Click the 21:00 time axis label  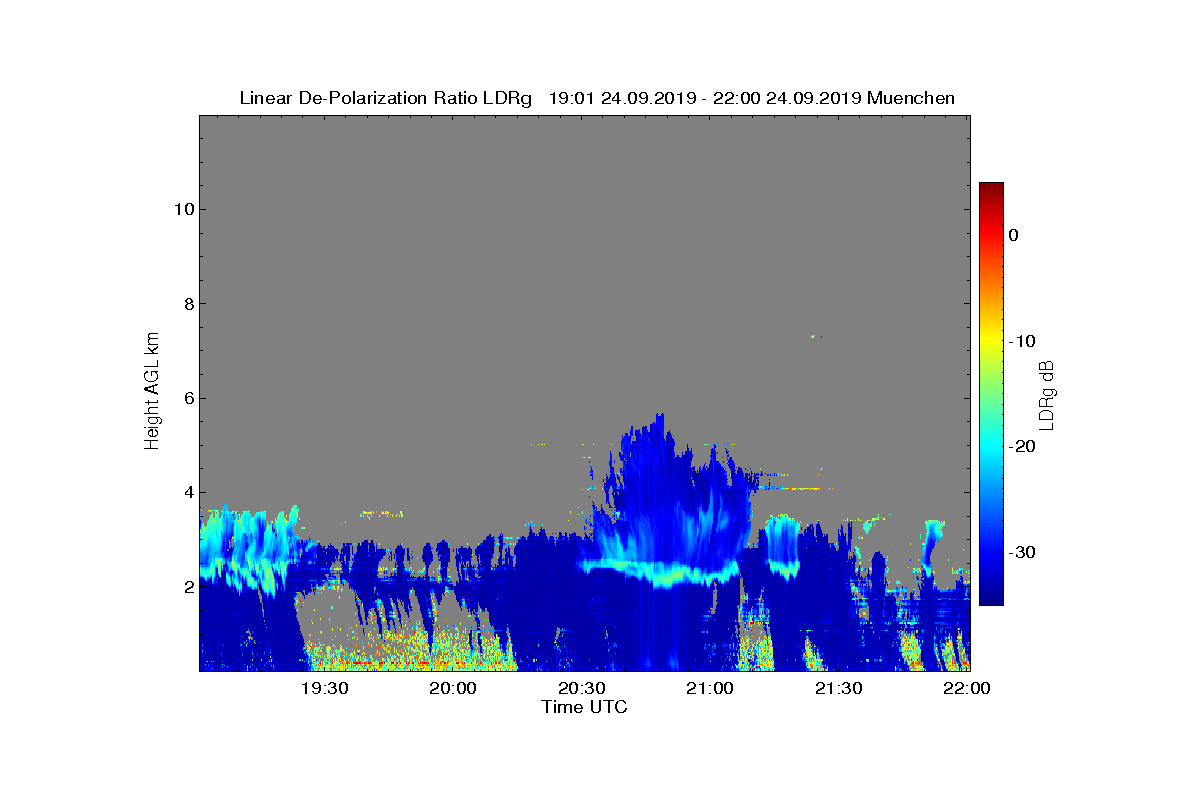coord(710,688)
